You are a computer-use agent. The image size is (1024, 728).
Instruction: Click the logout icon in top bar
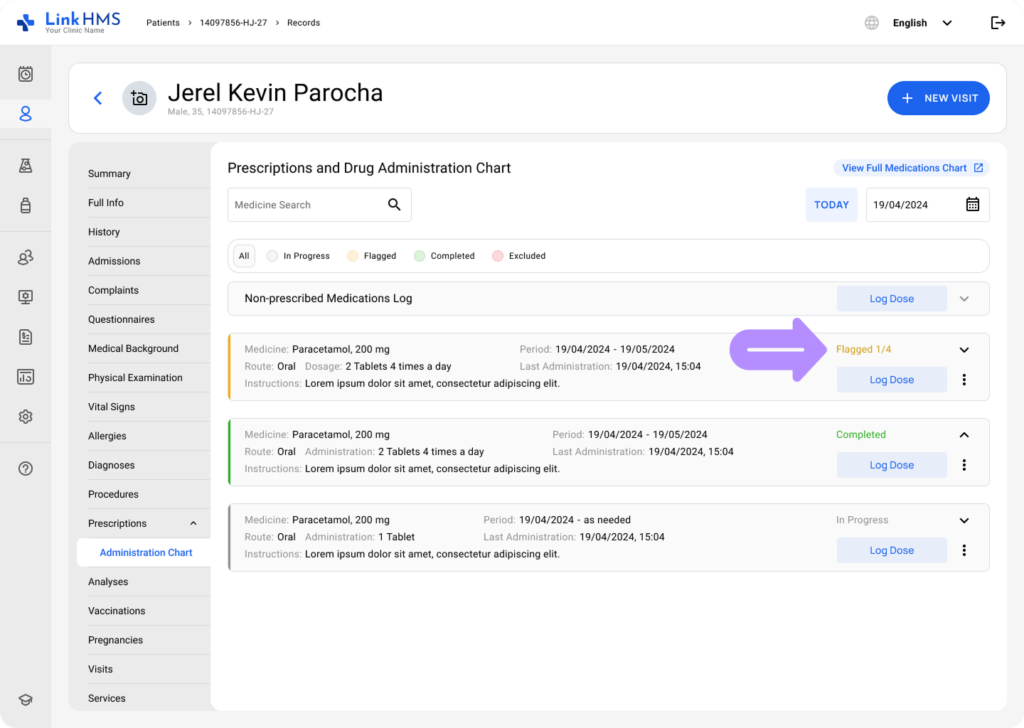997,23
